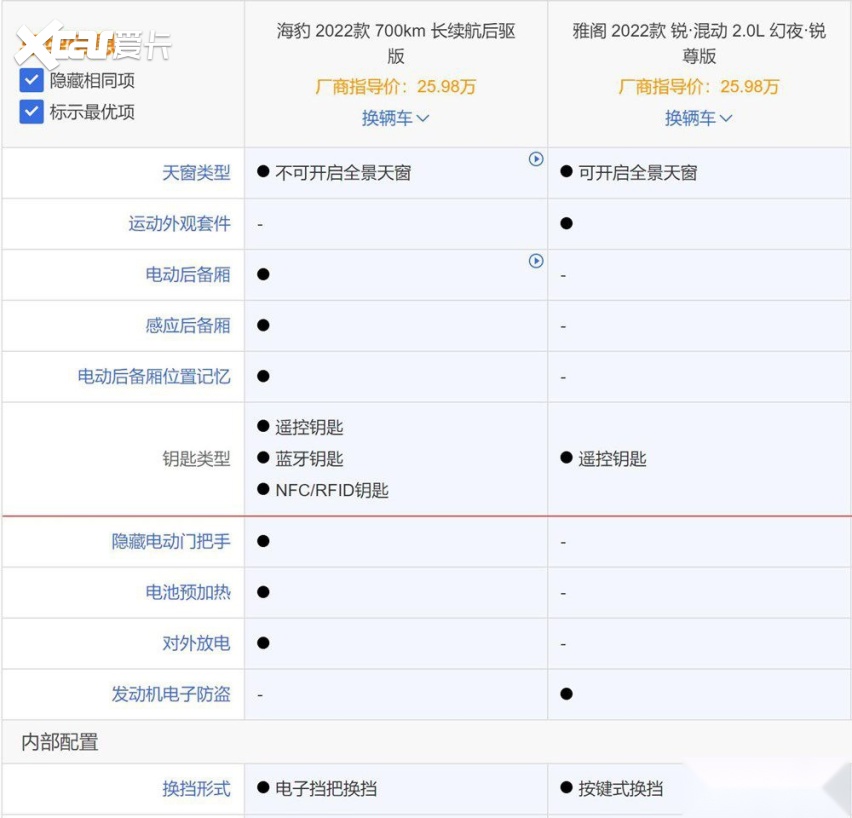Select the 内部配置 section header
Screen dimensions: 852x818
(x=60, y=742)
